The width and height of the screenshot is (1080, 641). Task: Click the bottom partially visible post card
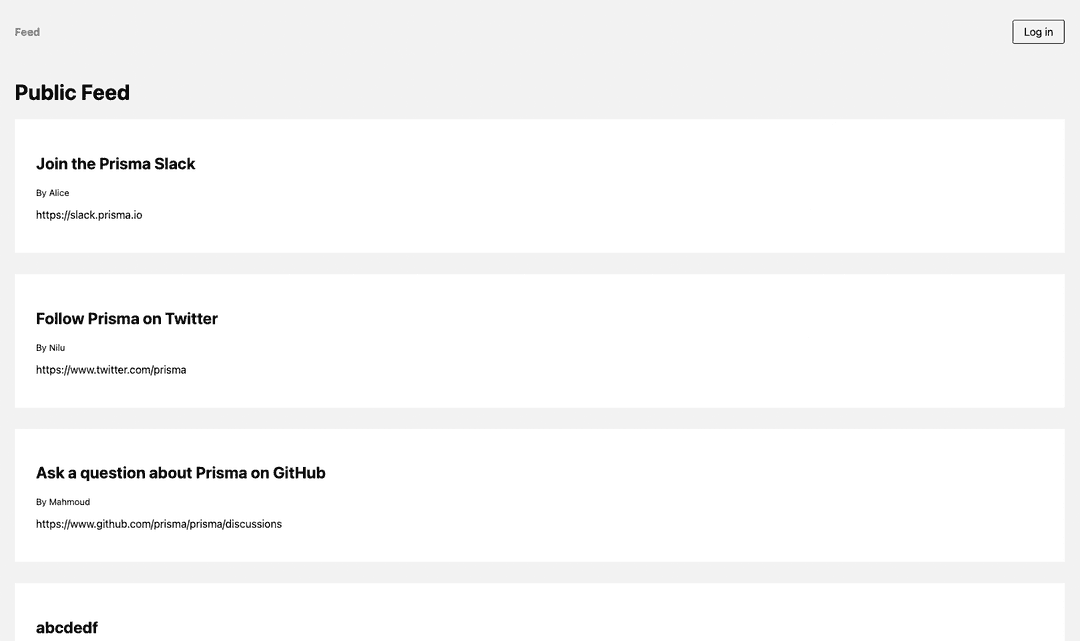[540, 612]
